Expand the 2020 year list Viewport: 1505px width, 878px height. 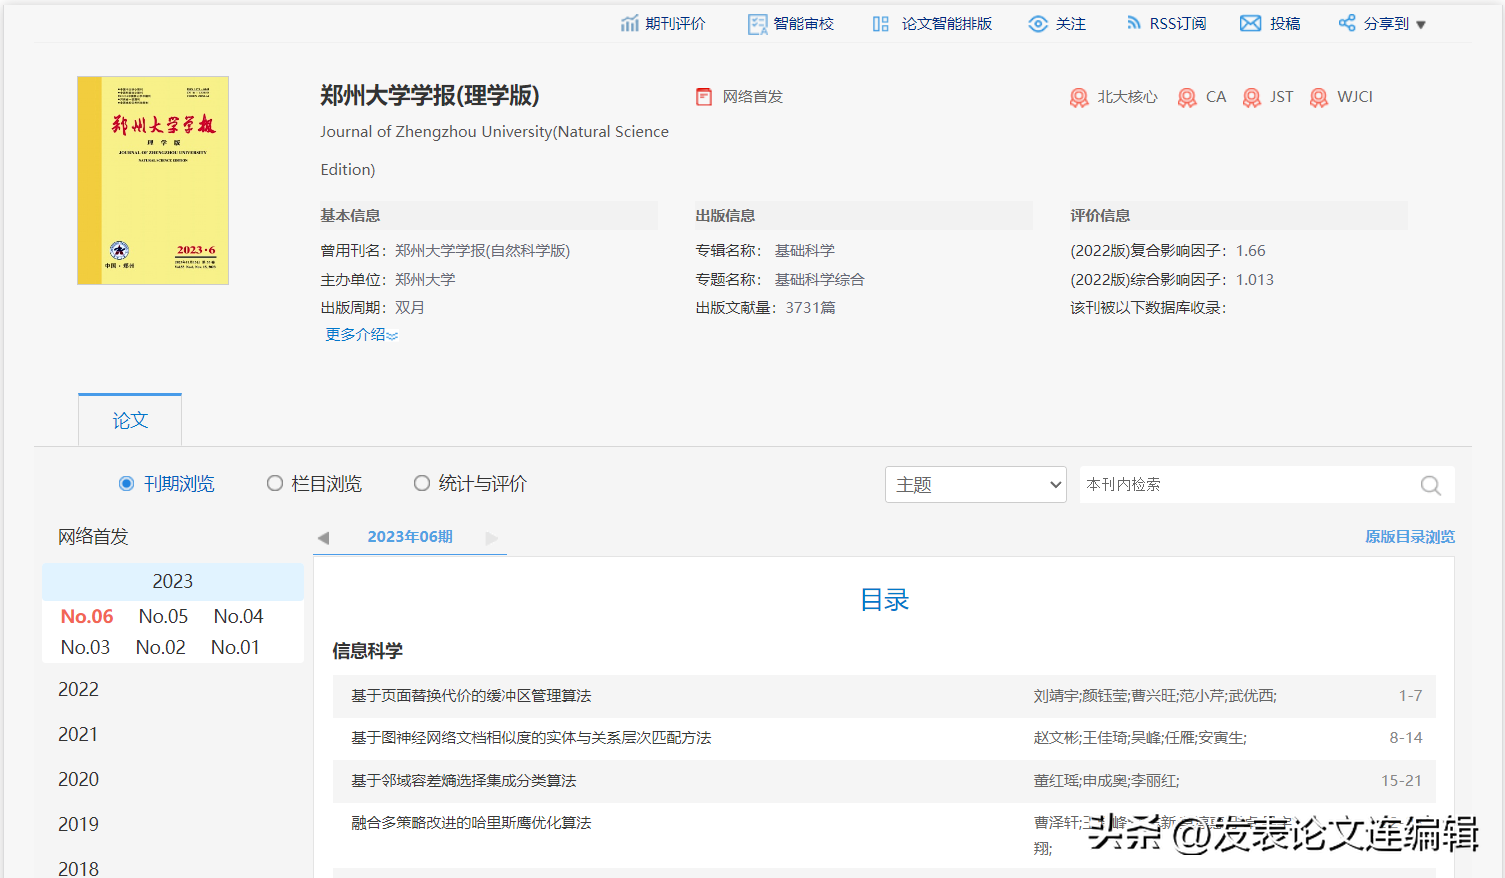78,780
